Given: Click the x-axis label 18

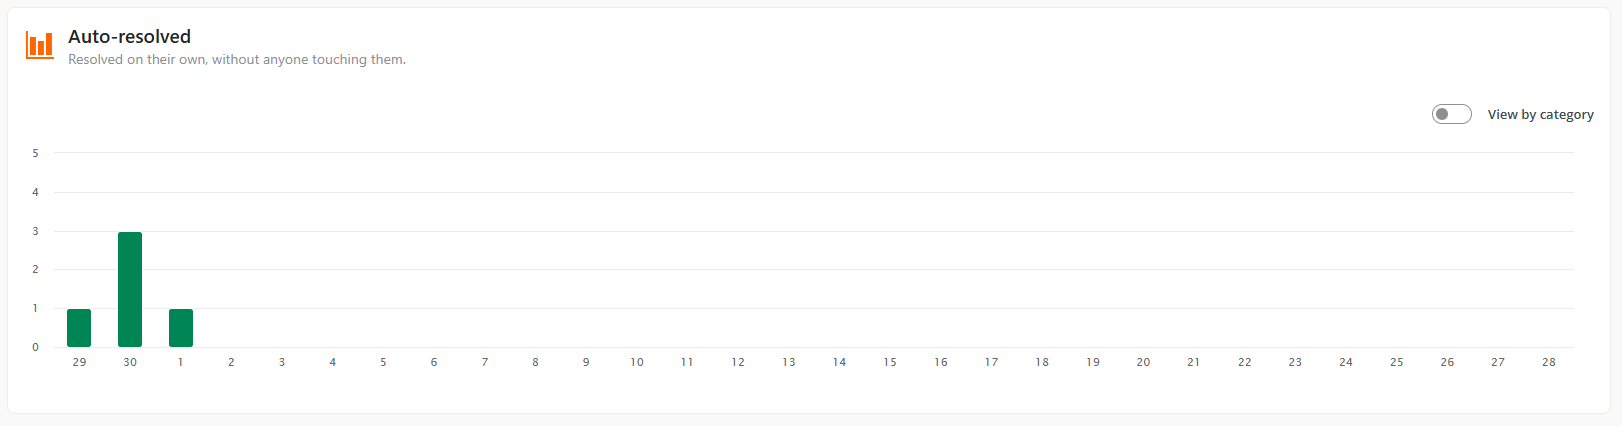Looking at the screenshot, I should 1042,362.
